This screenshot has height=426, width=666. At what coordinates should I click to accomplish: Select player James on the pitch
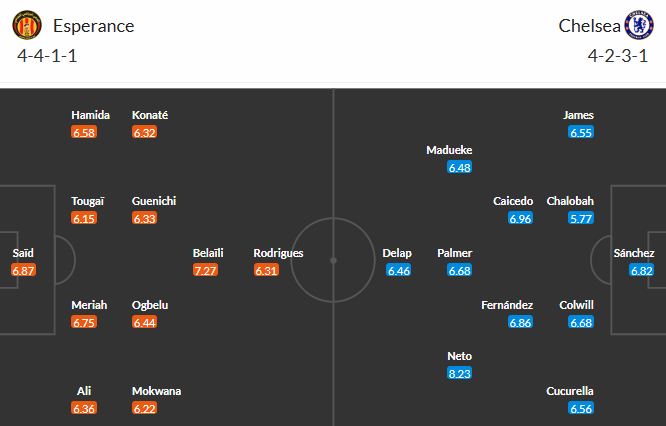(579, 115)
